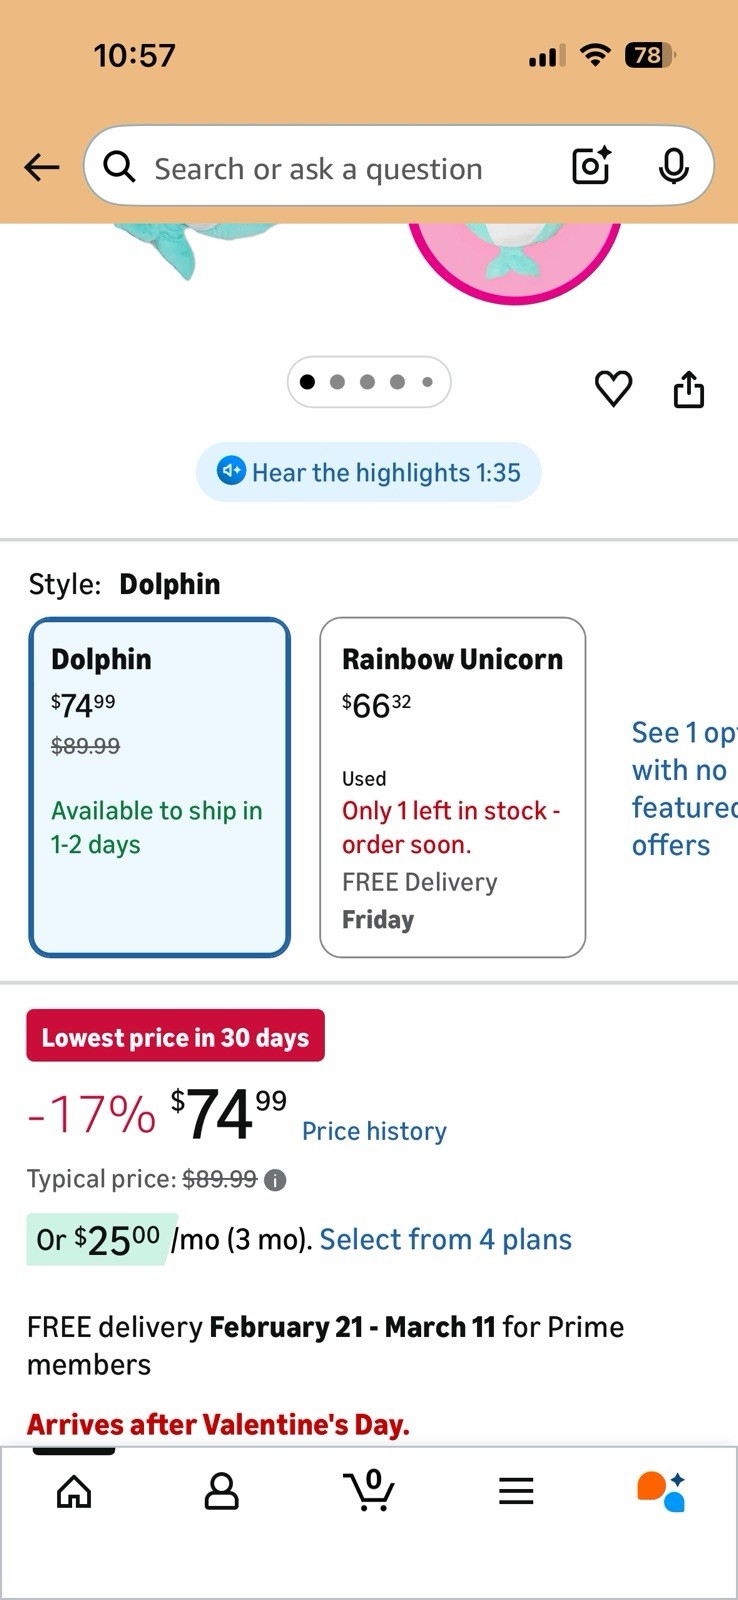Tap the share icon
Screen dimensions: 738x1600
(688, 389)
